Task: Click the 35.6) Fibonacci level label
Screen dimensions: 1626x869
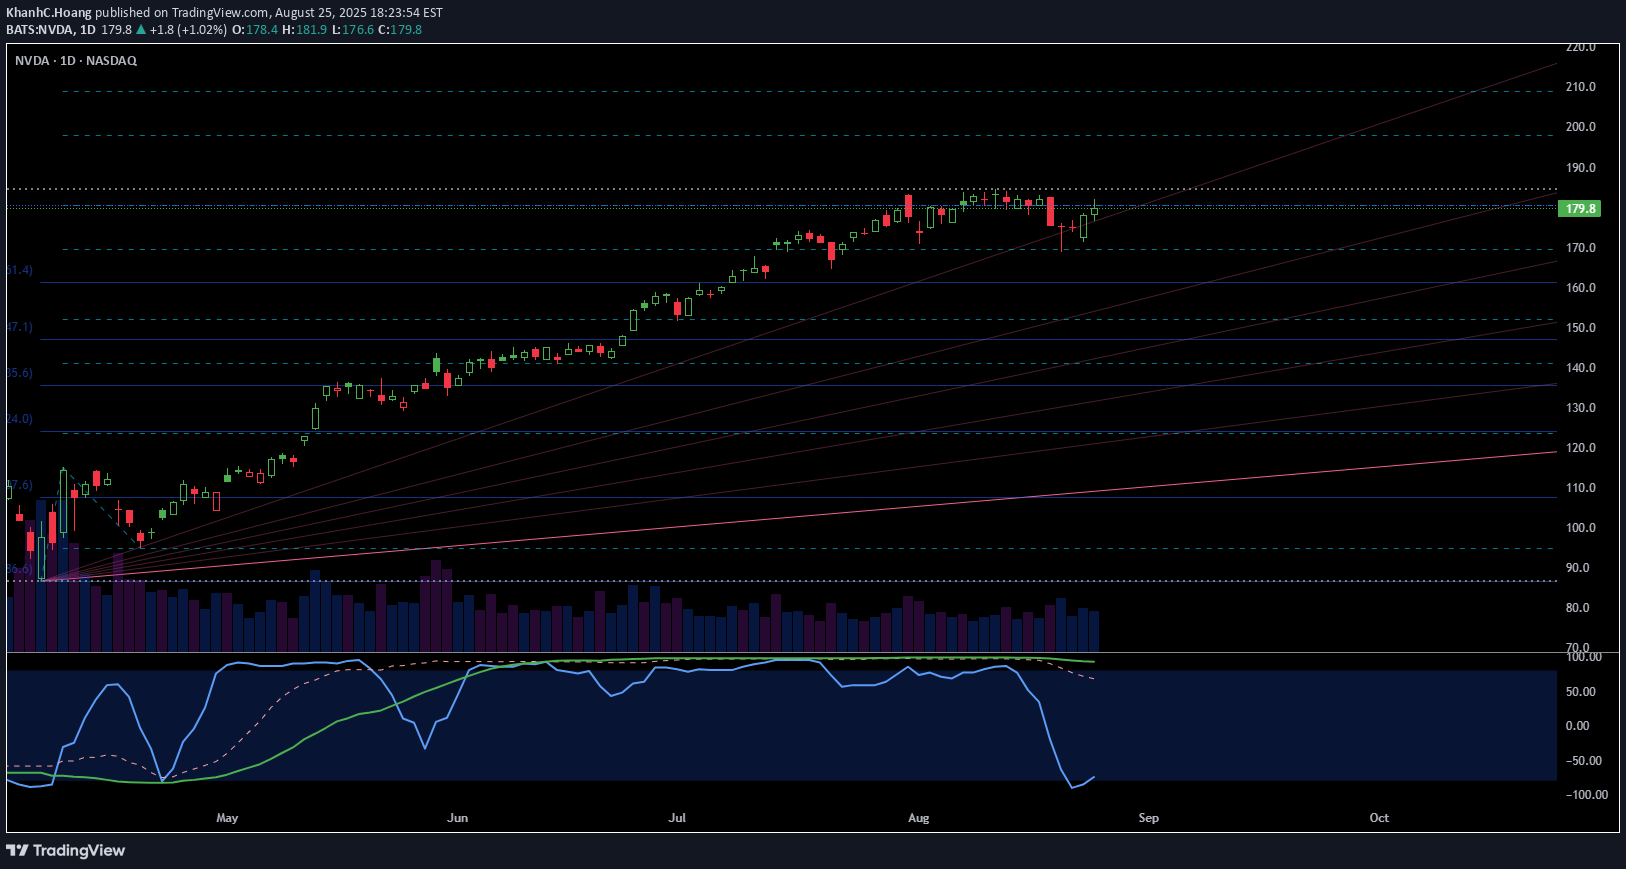Action: [x=20, y=373]
